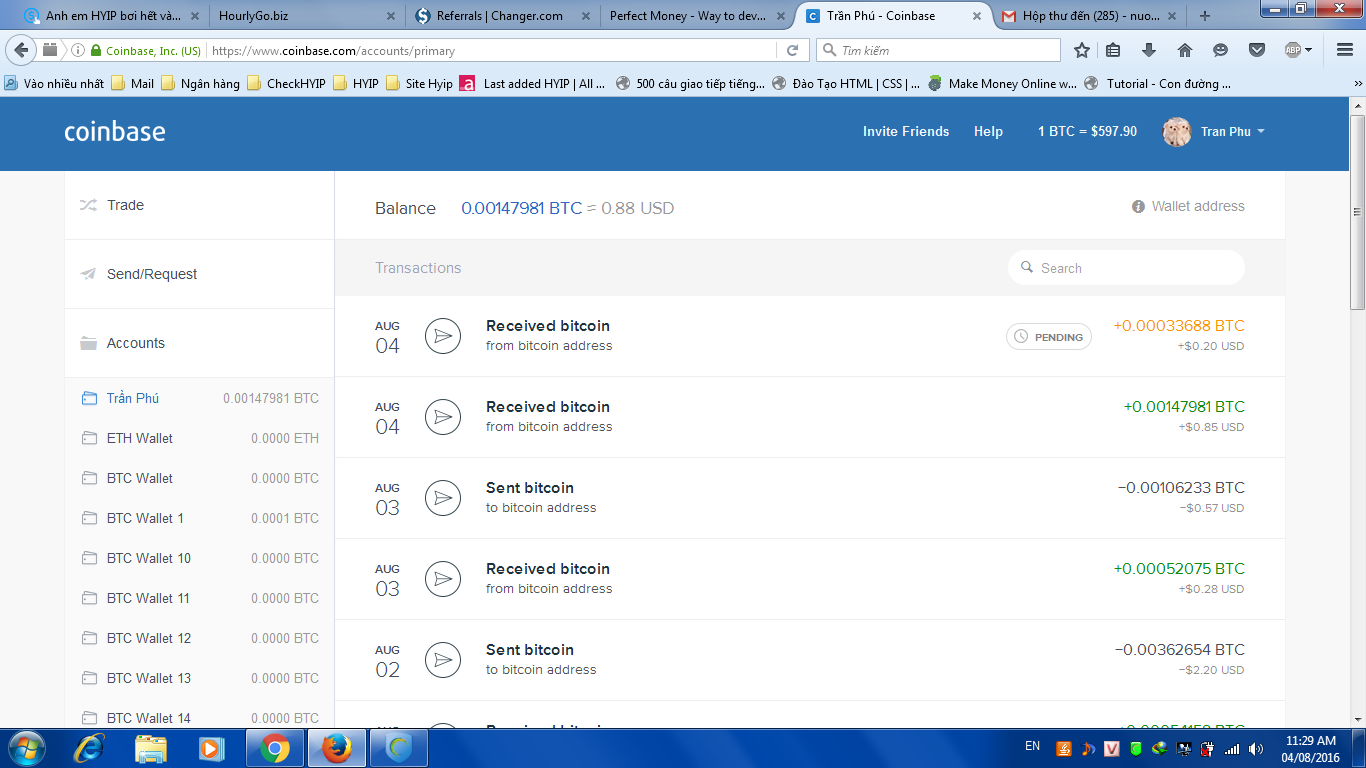Open the Ngân hàng bookmark folder

pos(200,84)
